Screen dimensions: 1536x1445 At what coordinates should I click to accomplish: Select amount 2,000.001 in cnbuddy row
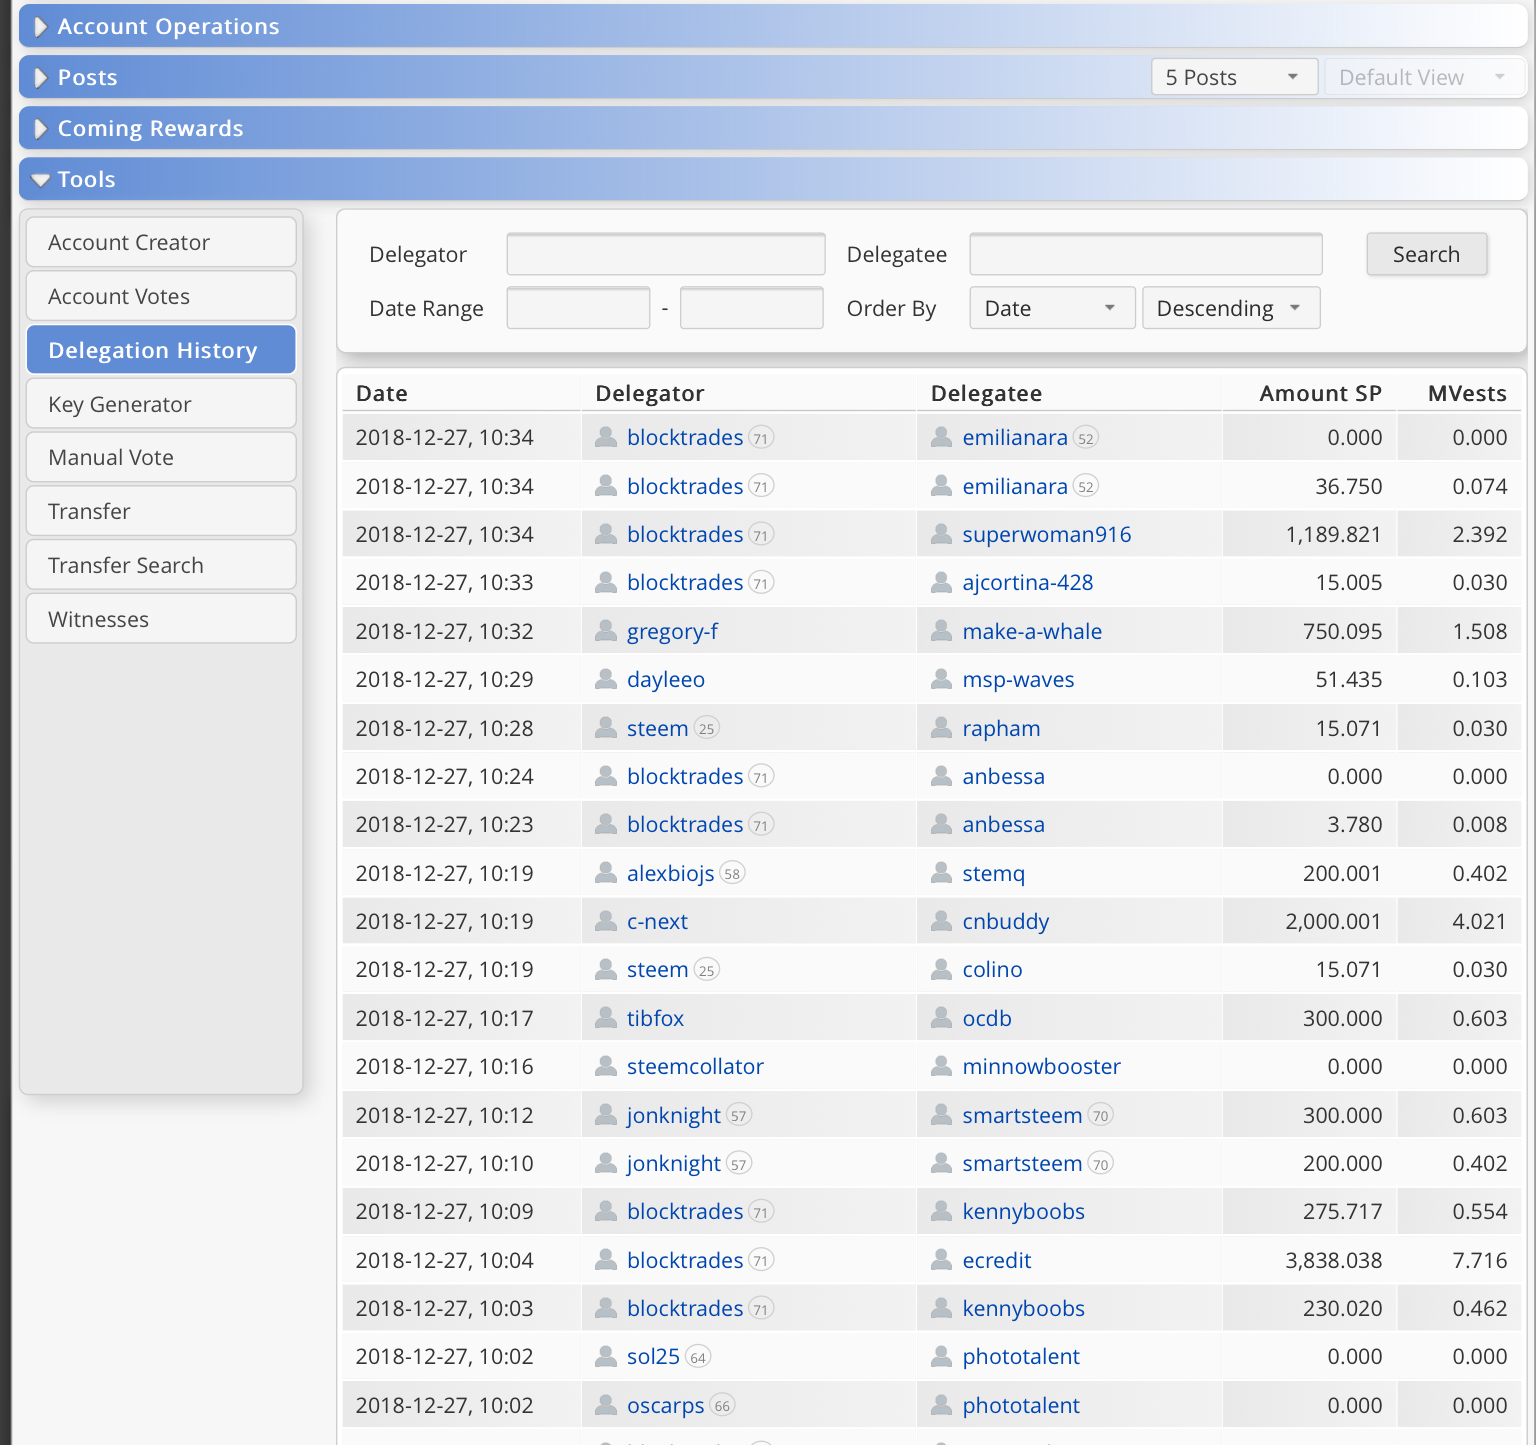click(1334, 921)
